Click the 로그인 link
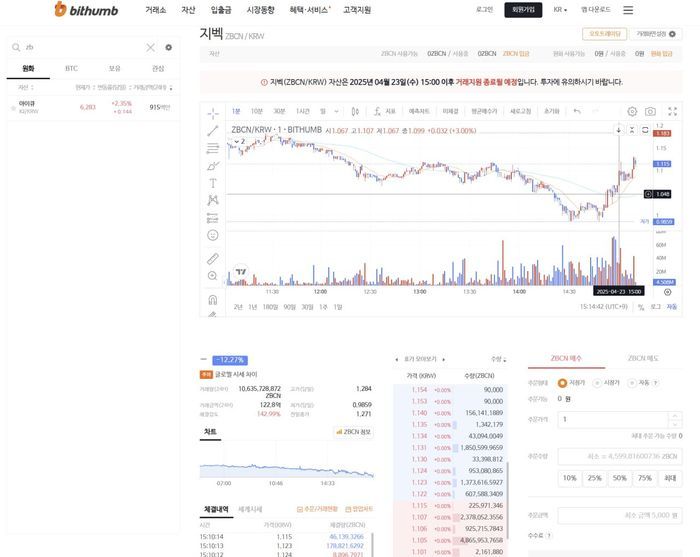This screenshot has width=700, height=557. tap(484, 9)
